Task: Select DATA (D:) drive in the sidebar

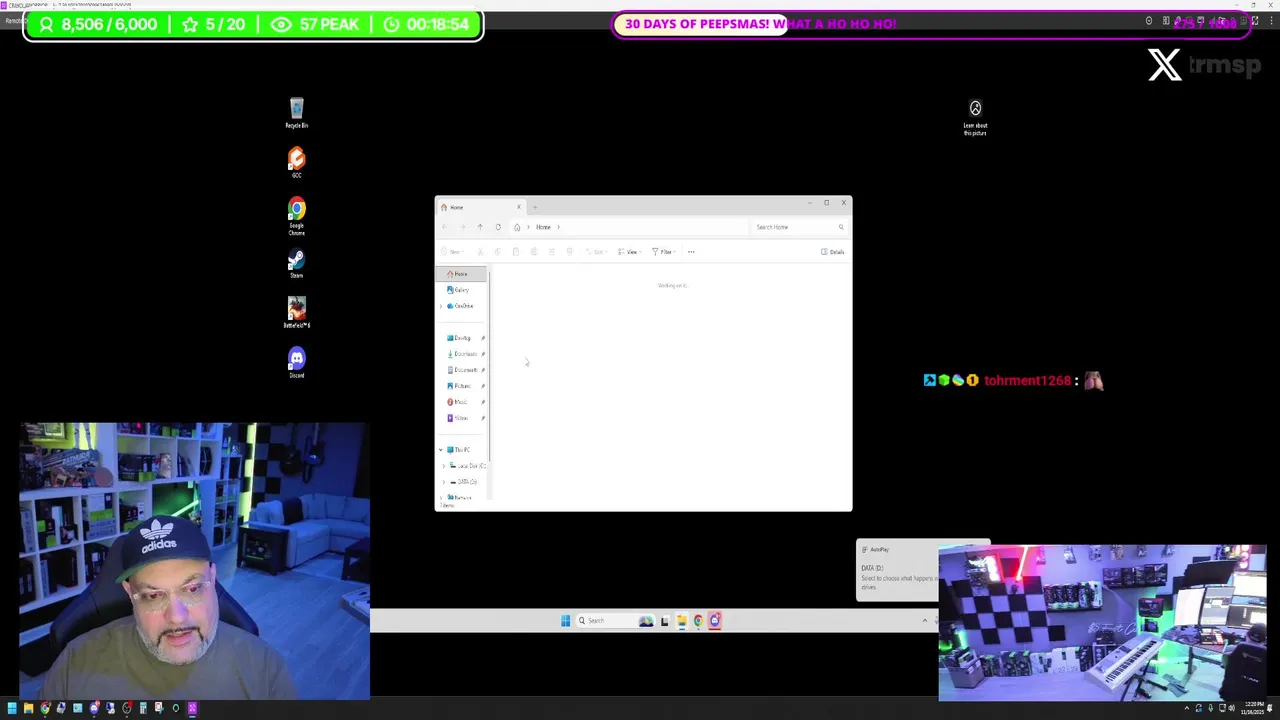Action: 466,482
